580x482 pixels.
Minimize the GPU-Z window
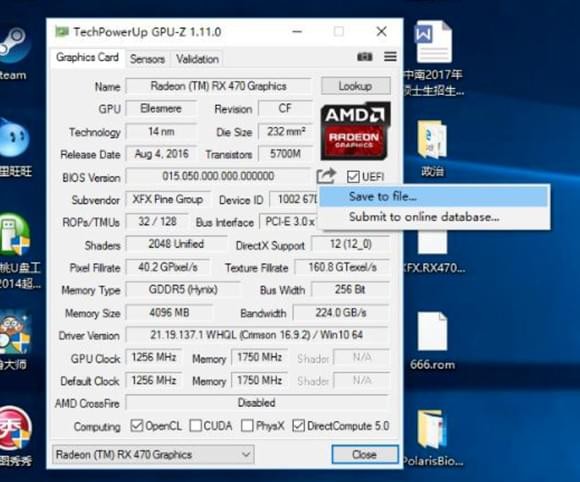(x=297, y=32)
